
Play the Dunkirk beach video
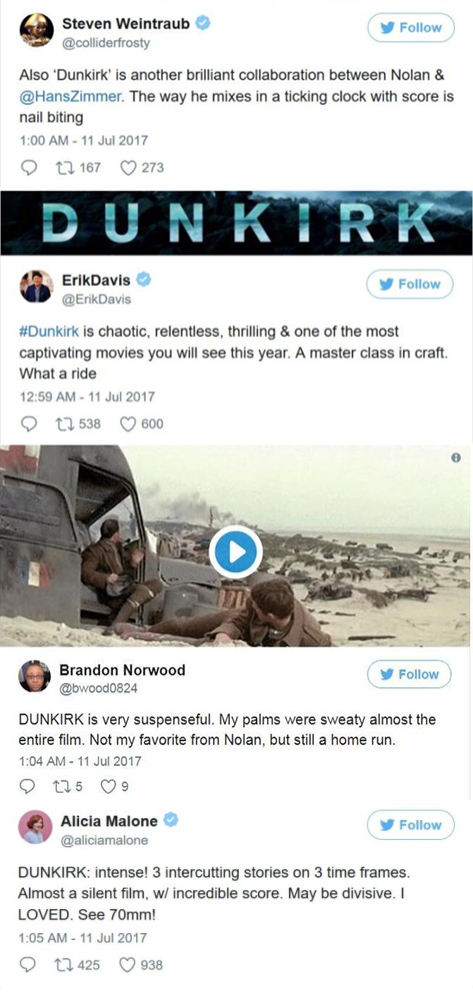[236, 552]
